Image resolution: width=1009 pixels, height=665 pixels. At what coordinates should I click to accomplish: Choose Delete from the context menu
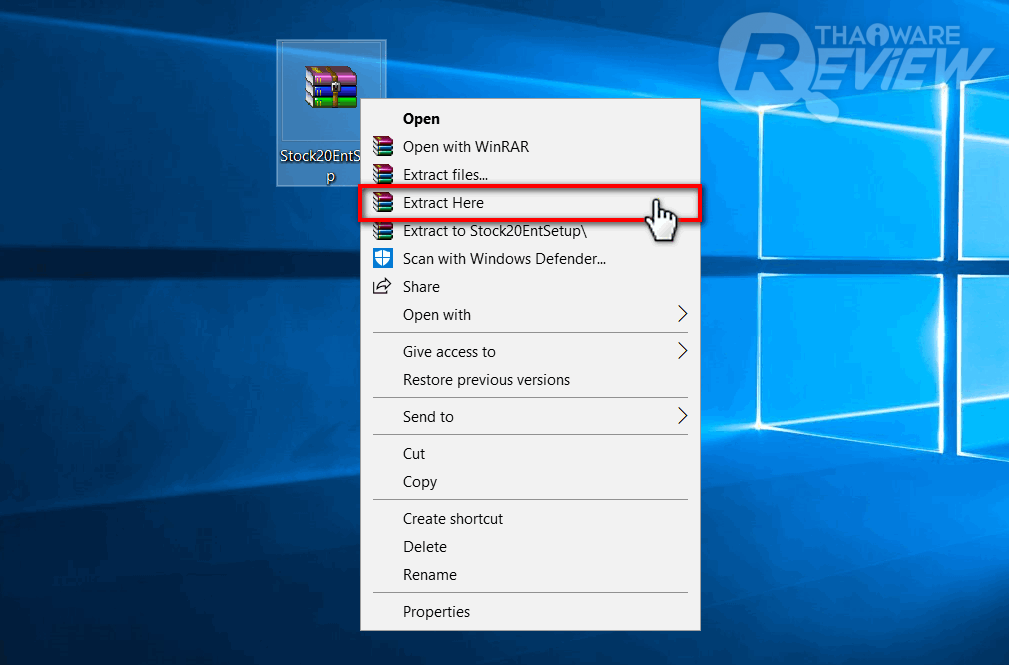coord(530,547)
